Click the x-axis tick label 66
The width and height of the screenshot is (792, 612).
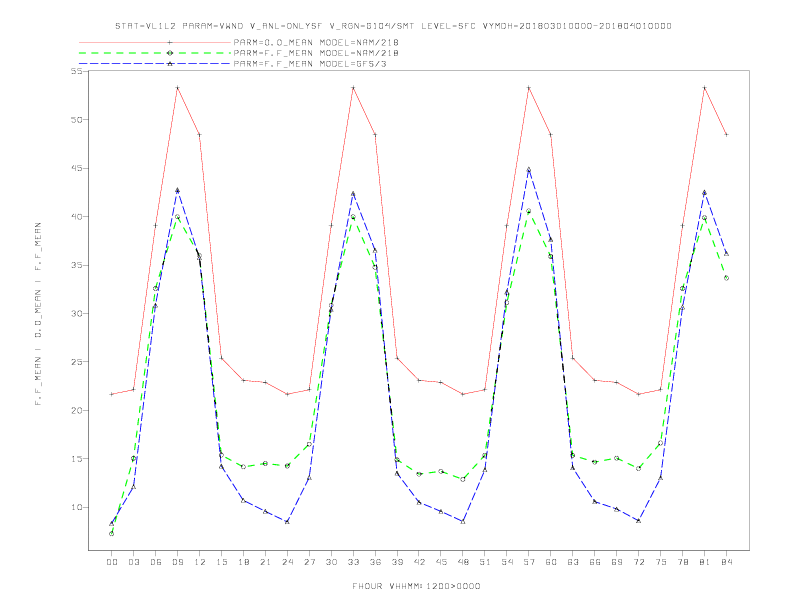[595, 562]
